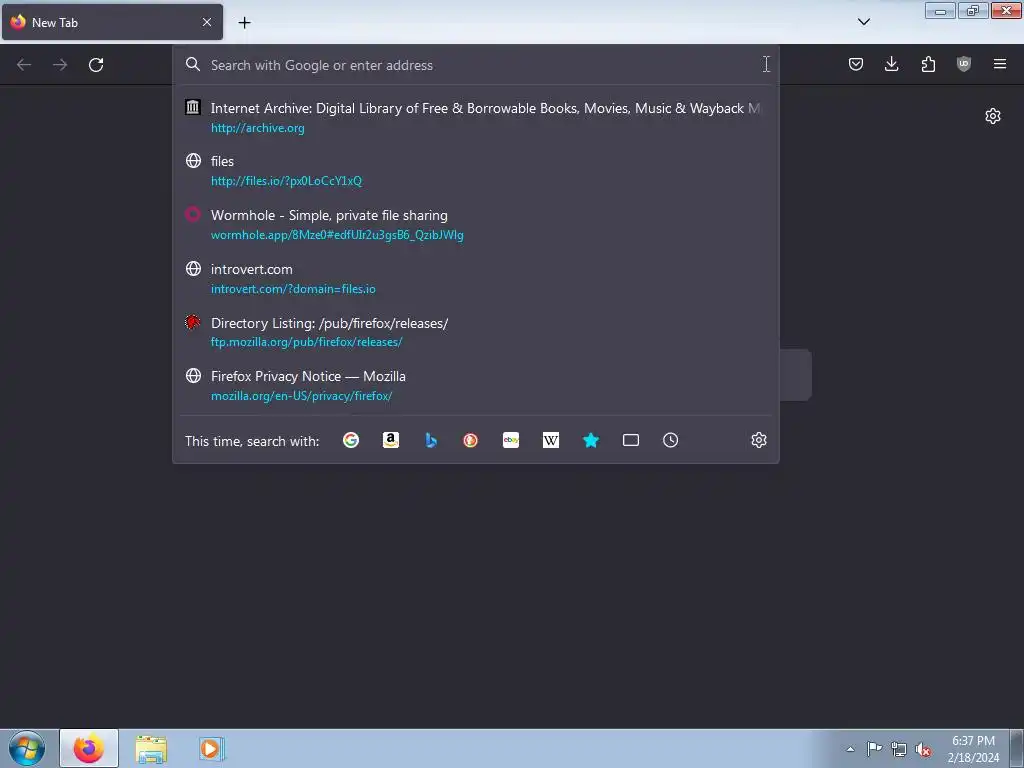Open a new tab with plus button
Image resolution: width=1024 pixels, height=768 pixels.
pyautogui.click(x=244, y=23)
